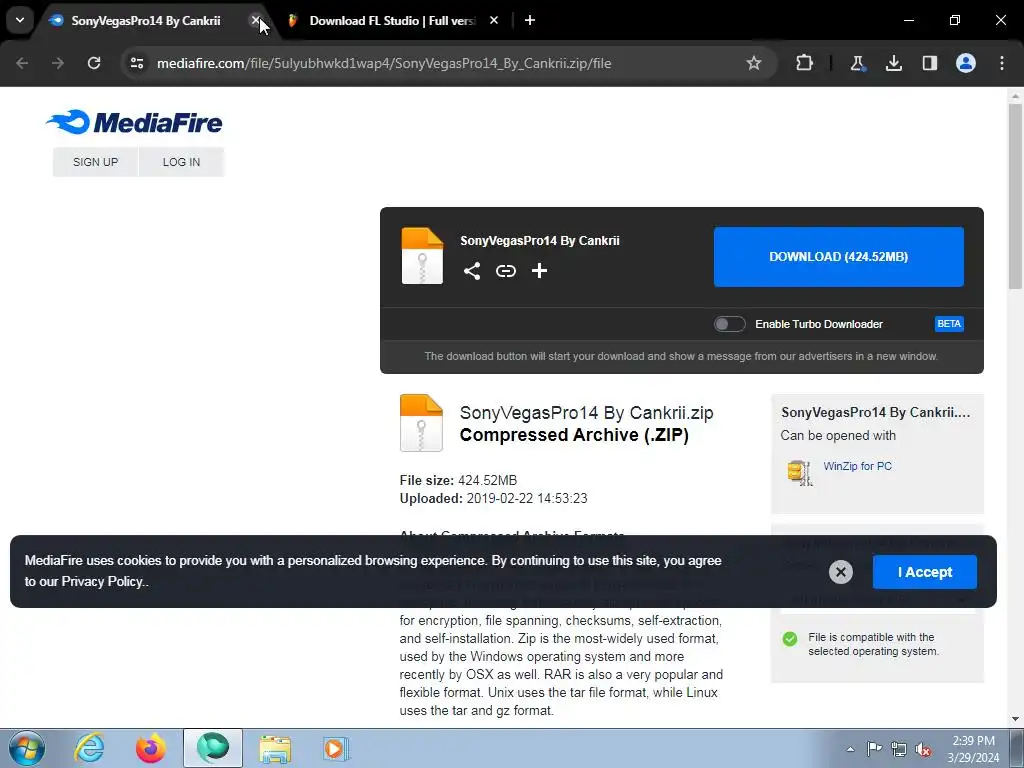The image size is (1024, 768).
Task: Add file to account with plus icon
Action: point(539,271)
